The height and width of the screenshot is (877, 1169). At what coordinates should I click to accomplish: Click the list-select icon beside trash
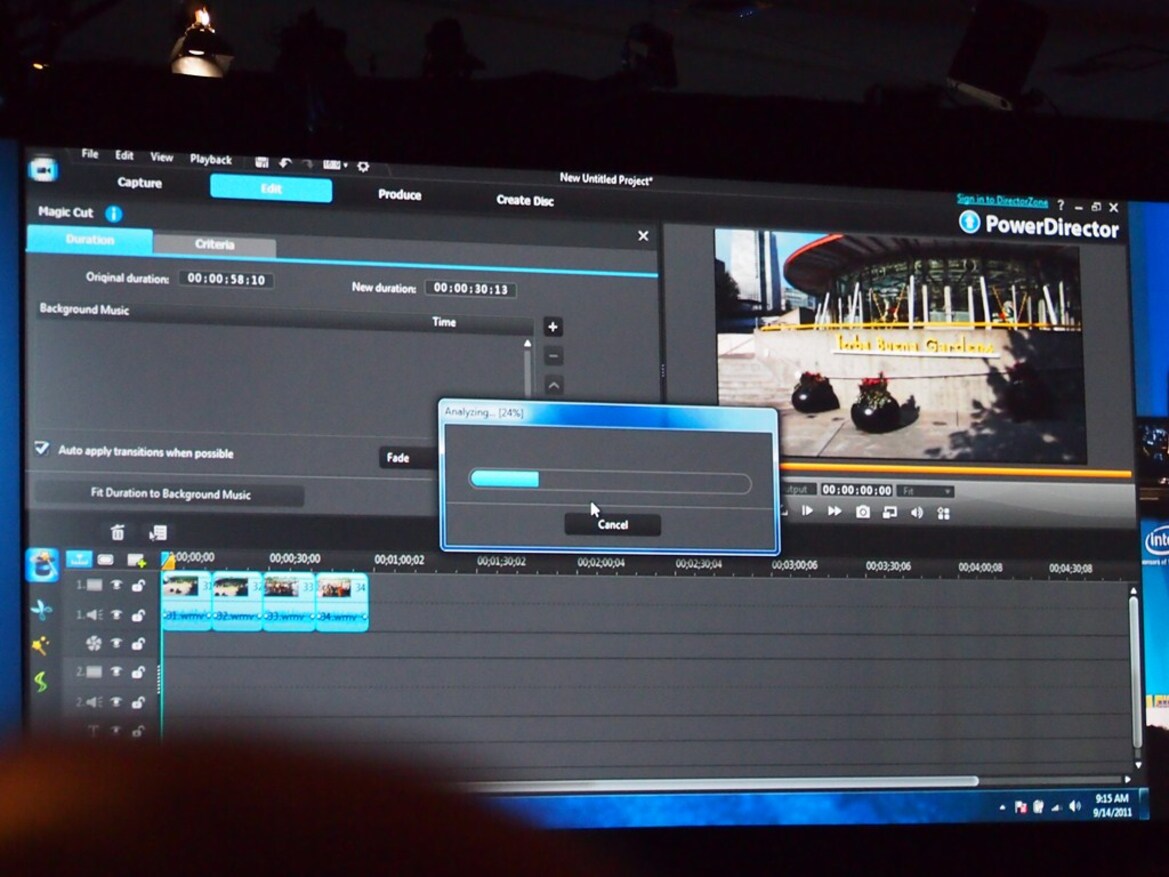157,532
